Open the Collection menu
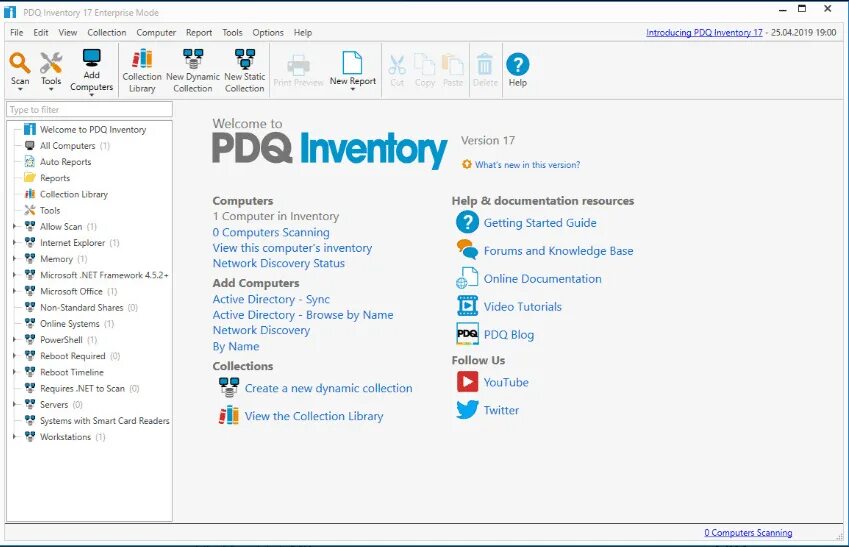 pyautogui.click(x=107, y=32)
